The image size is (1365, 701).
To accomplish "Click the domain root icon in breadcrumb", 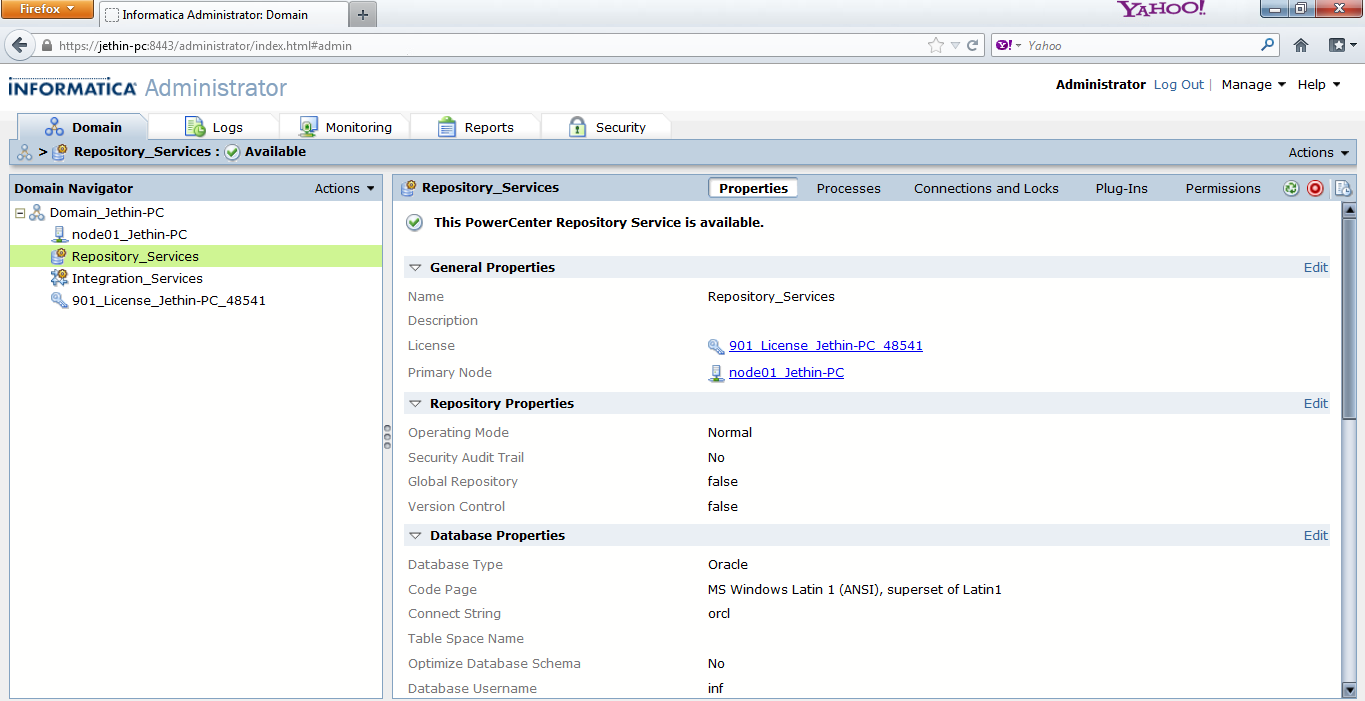I will click(25, 152).
